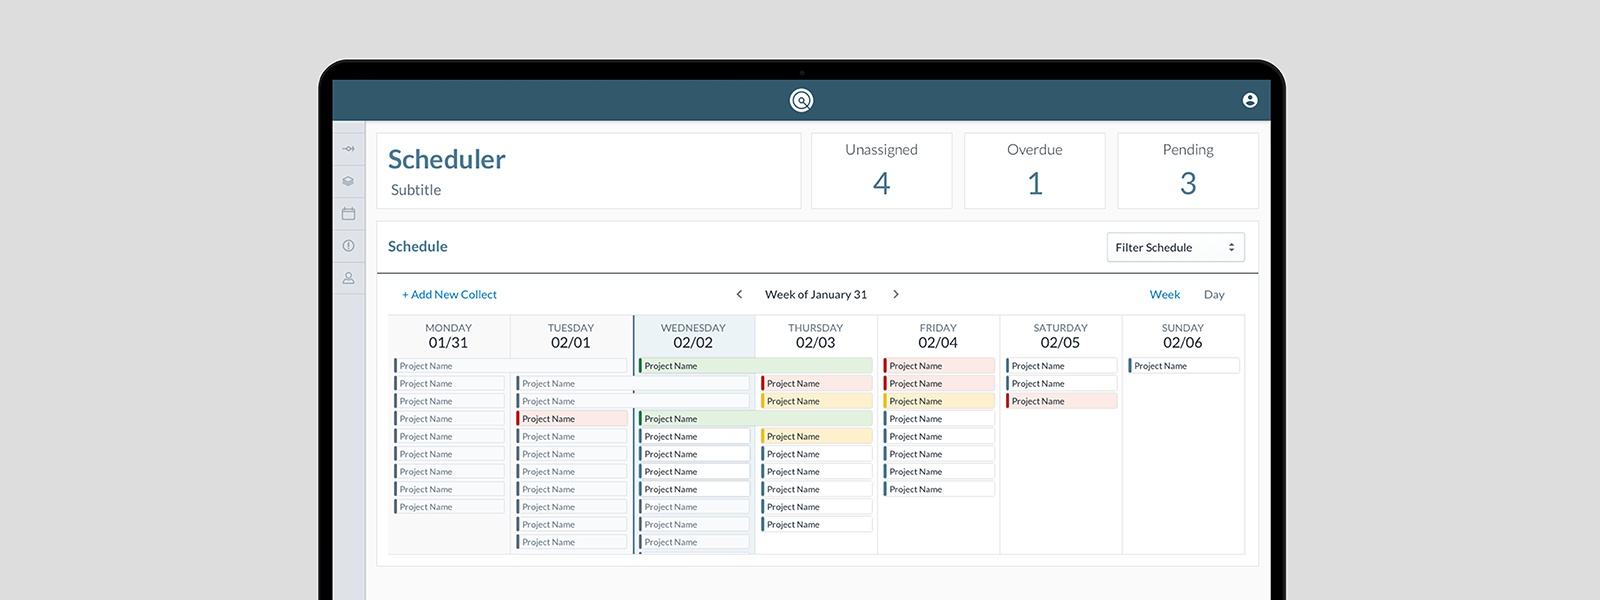The height and width of the screenshot is (600, 1600).
Task: Open the Pending count card
Action: tap(1188, 171)
